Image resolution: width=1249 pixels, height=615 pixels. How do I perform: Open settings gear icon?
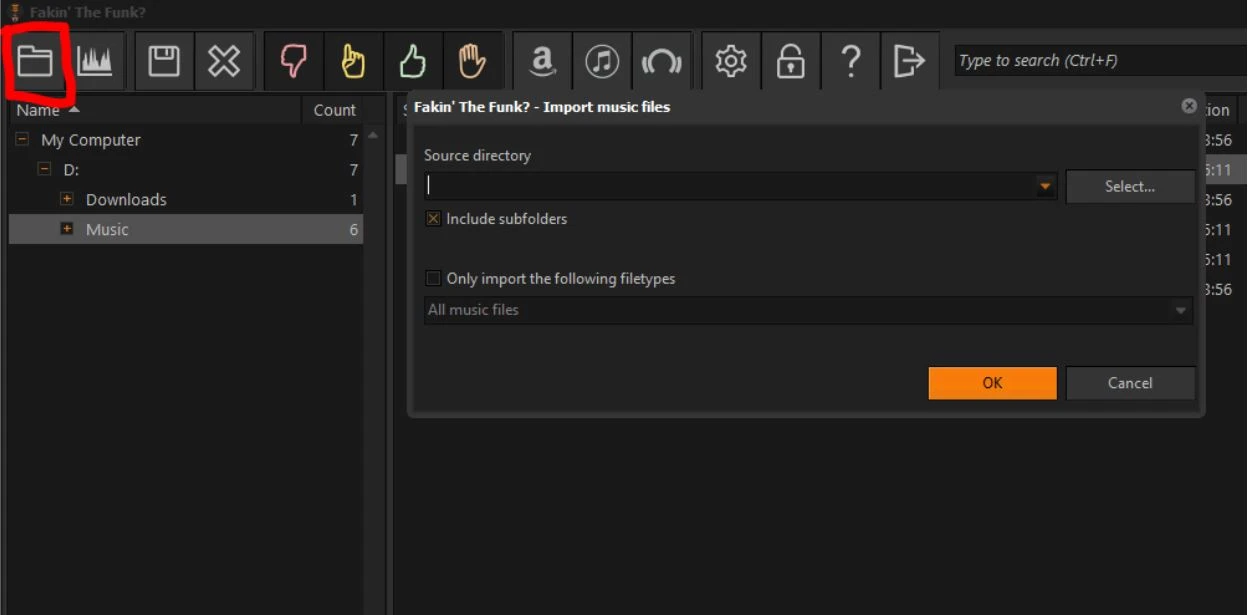pyautogui.click(x=731, y=62)
